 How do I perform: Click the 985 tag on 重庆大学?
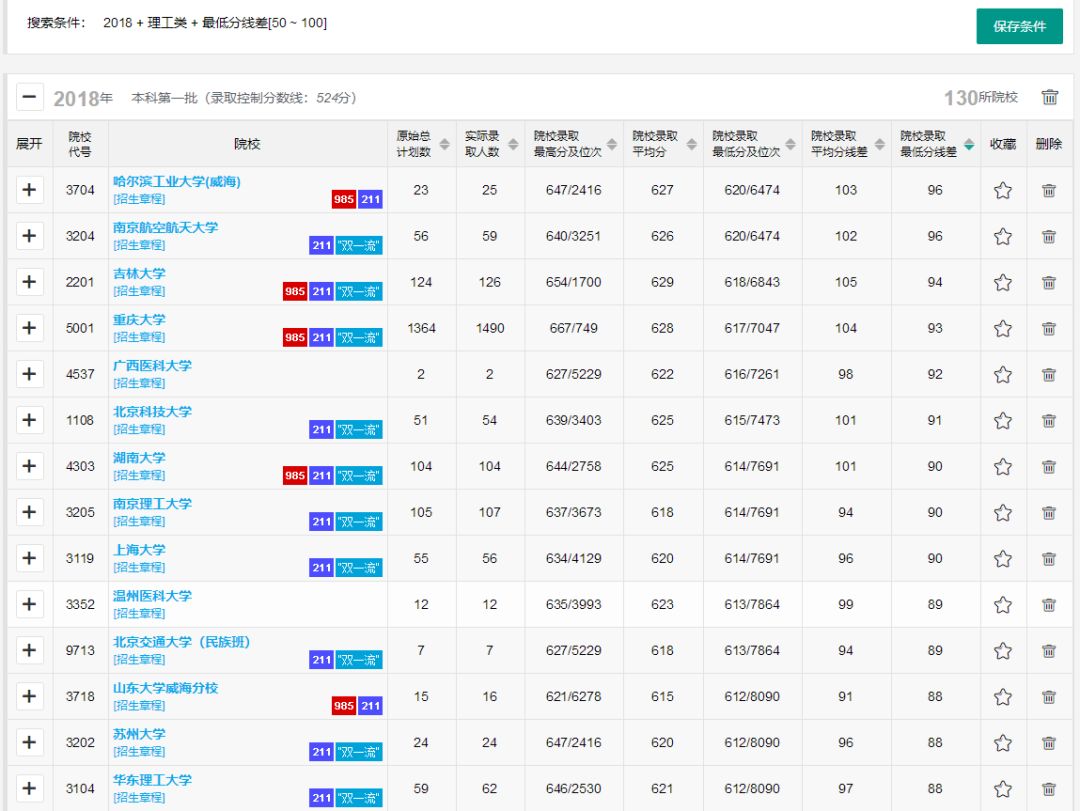(295, 338)
